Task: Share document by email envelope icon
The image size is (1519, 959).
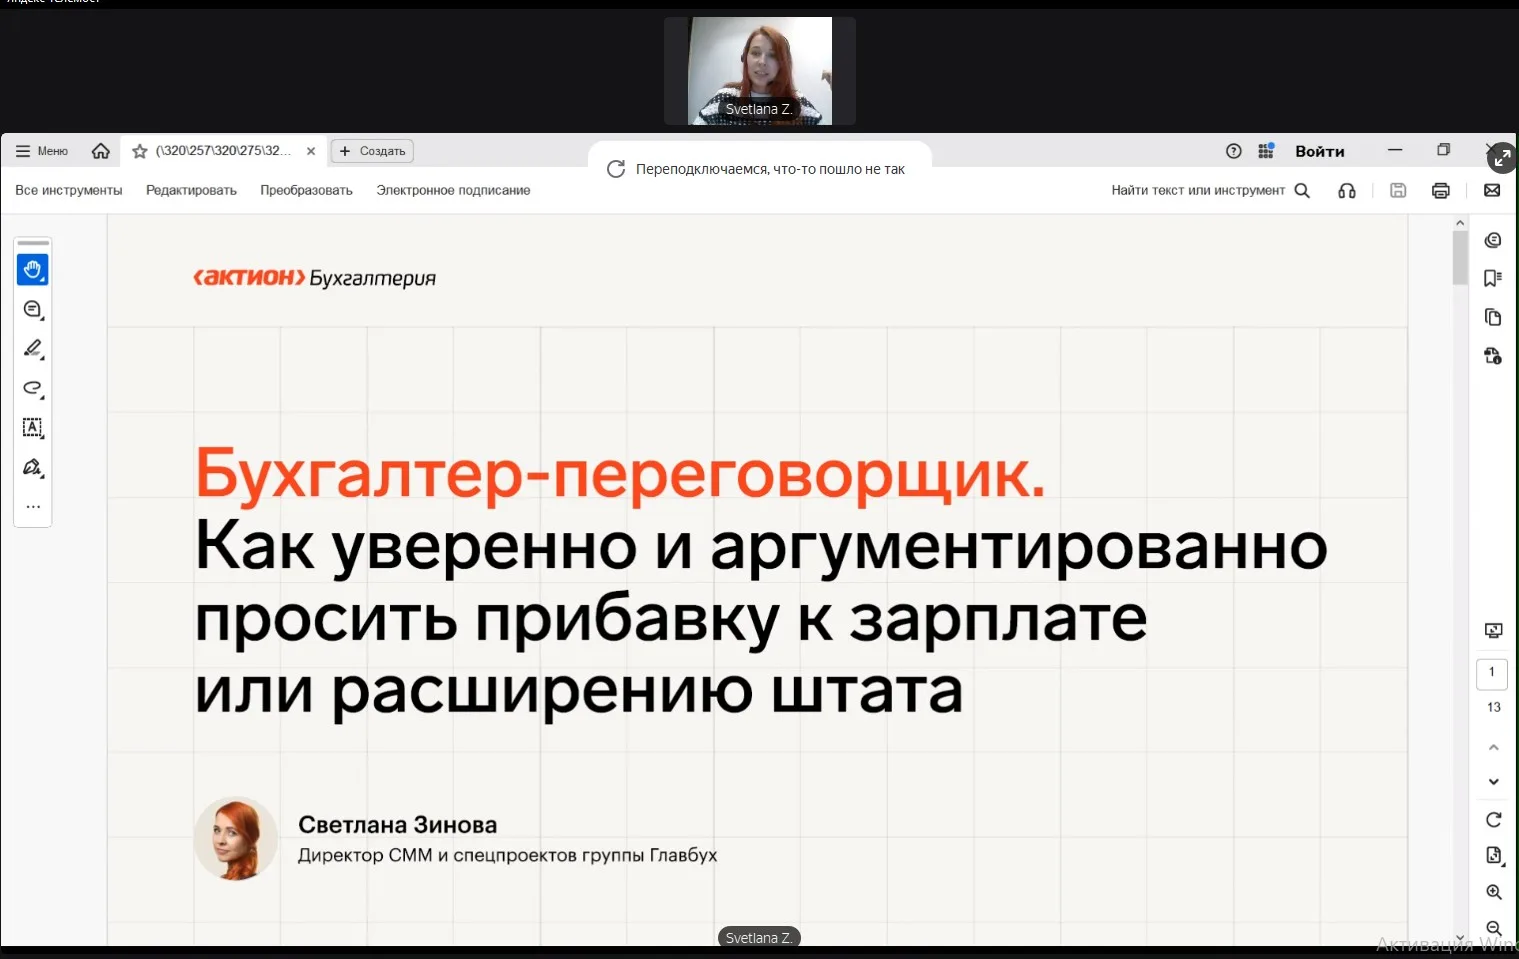Action: 1492,190
